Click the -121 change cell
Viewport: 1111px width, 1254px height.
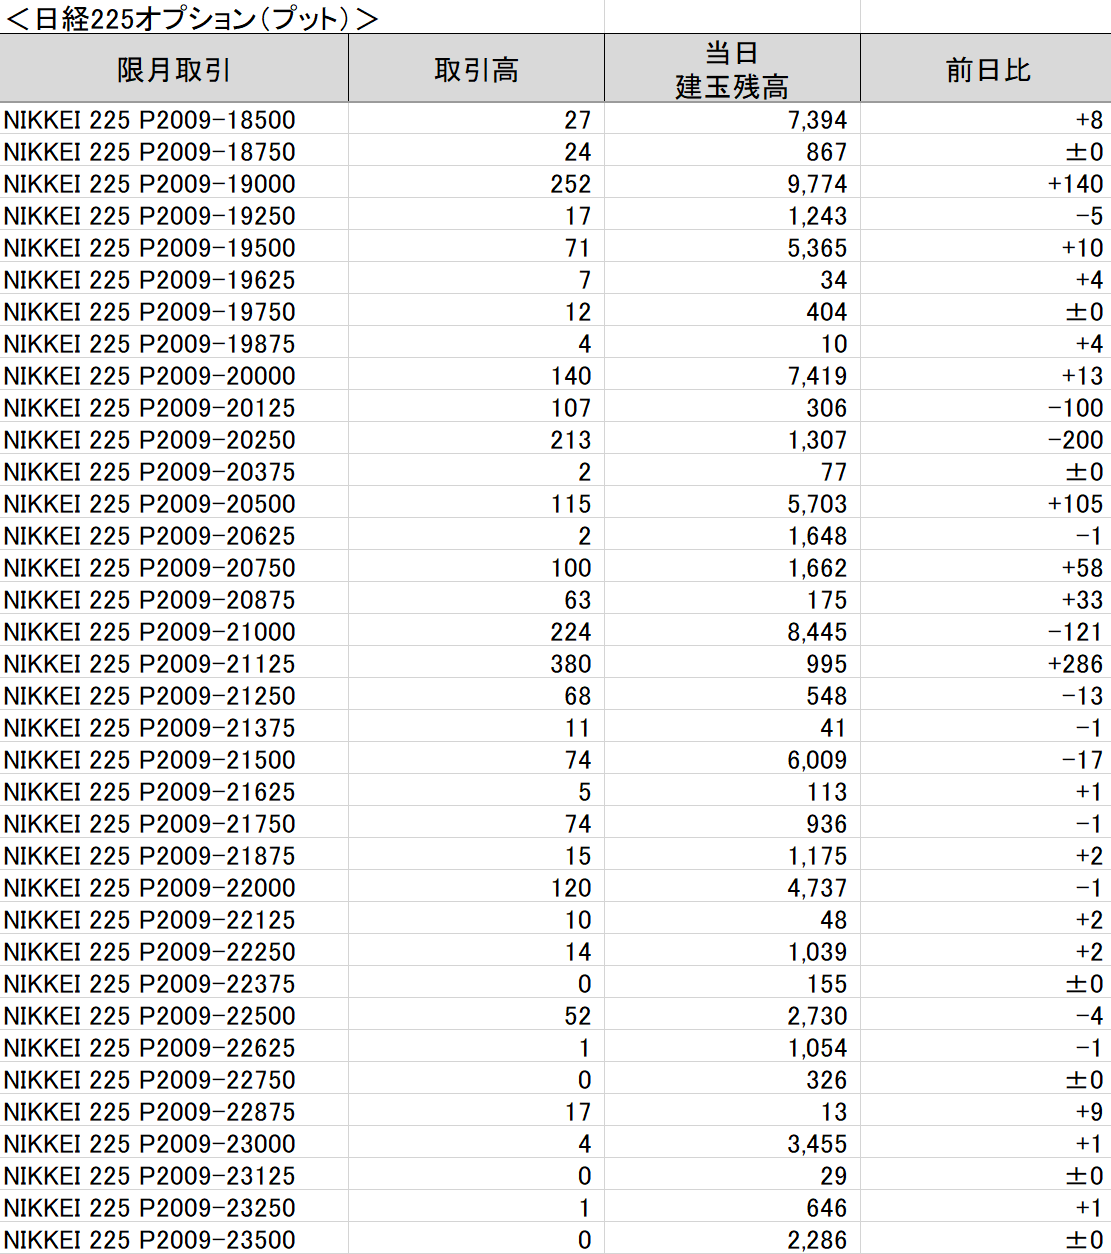[986, 631]
